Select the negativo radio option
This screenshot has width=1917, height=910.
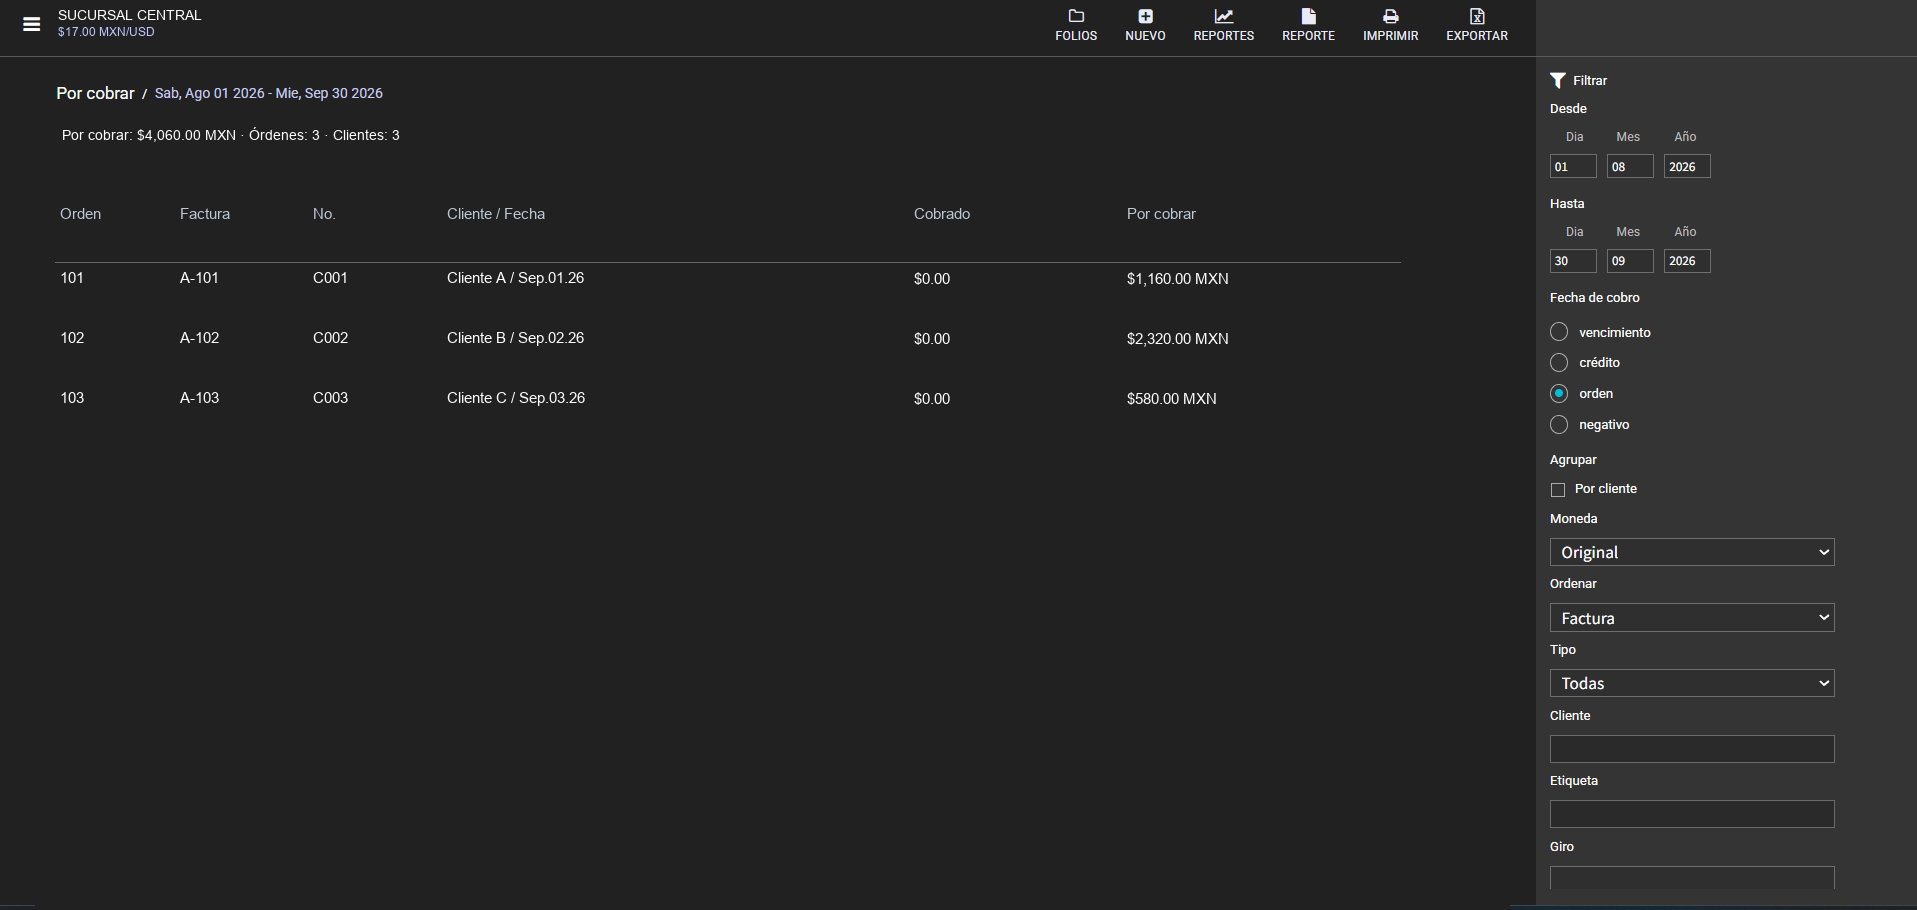click(x=1558, y=425)
